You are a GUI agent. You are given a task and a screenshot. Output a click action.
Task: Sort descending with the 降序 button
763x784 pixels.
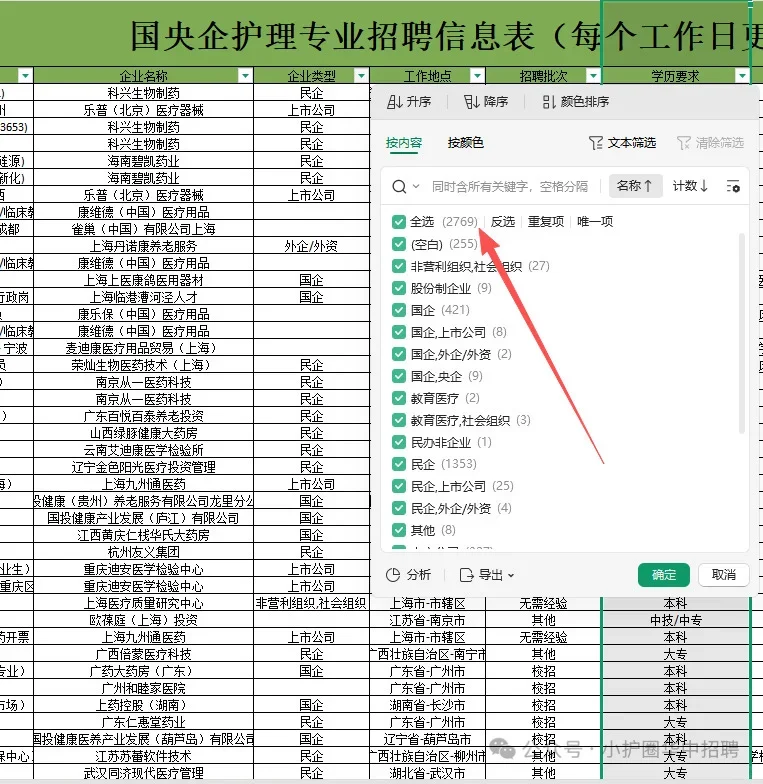486,102
